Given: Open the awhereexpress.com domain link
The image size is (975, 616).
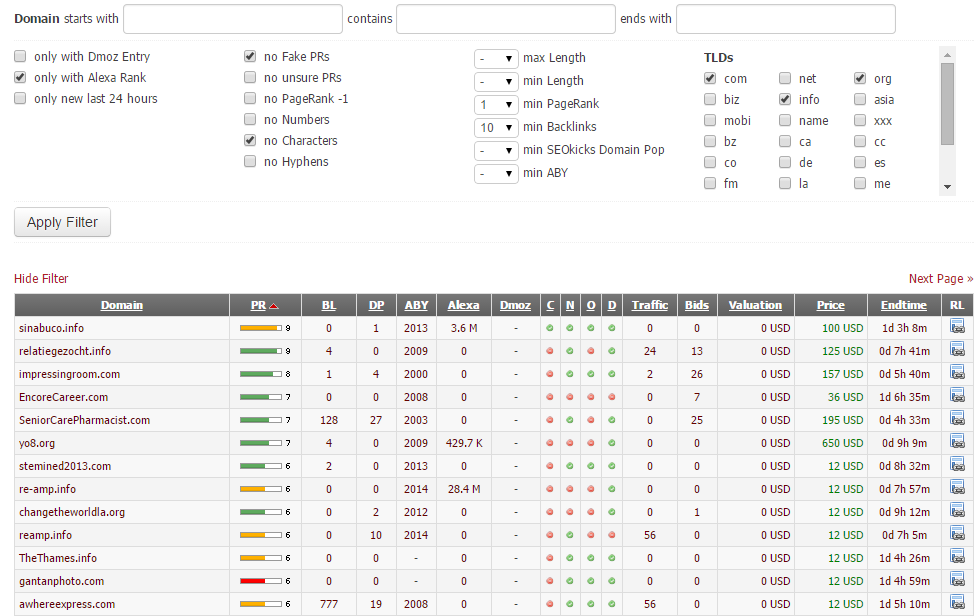Looking at the screenshot, I should coord(67,604).
